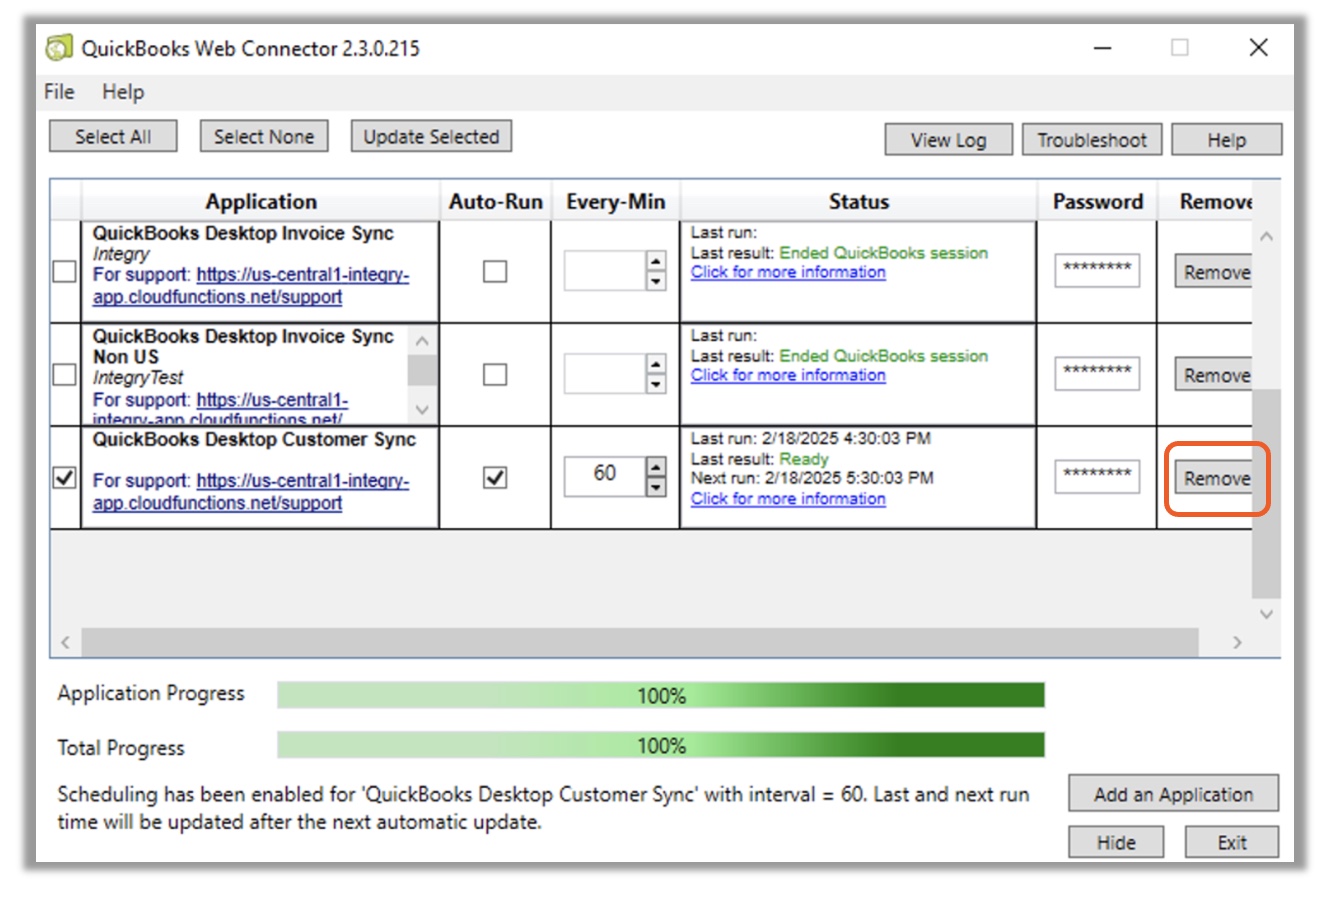Click the Exit button
1334x898 pixels.
click(1232, 842)
